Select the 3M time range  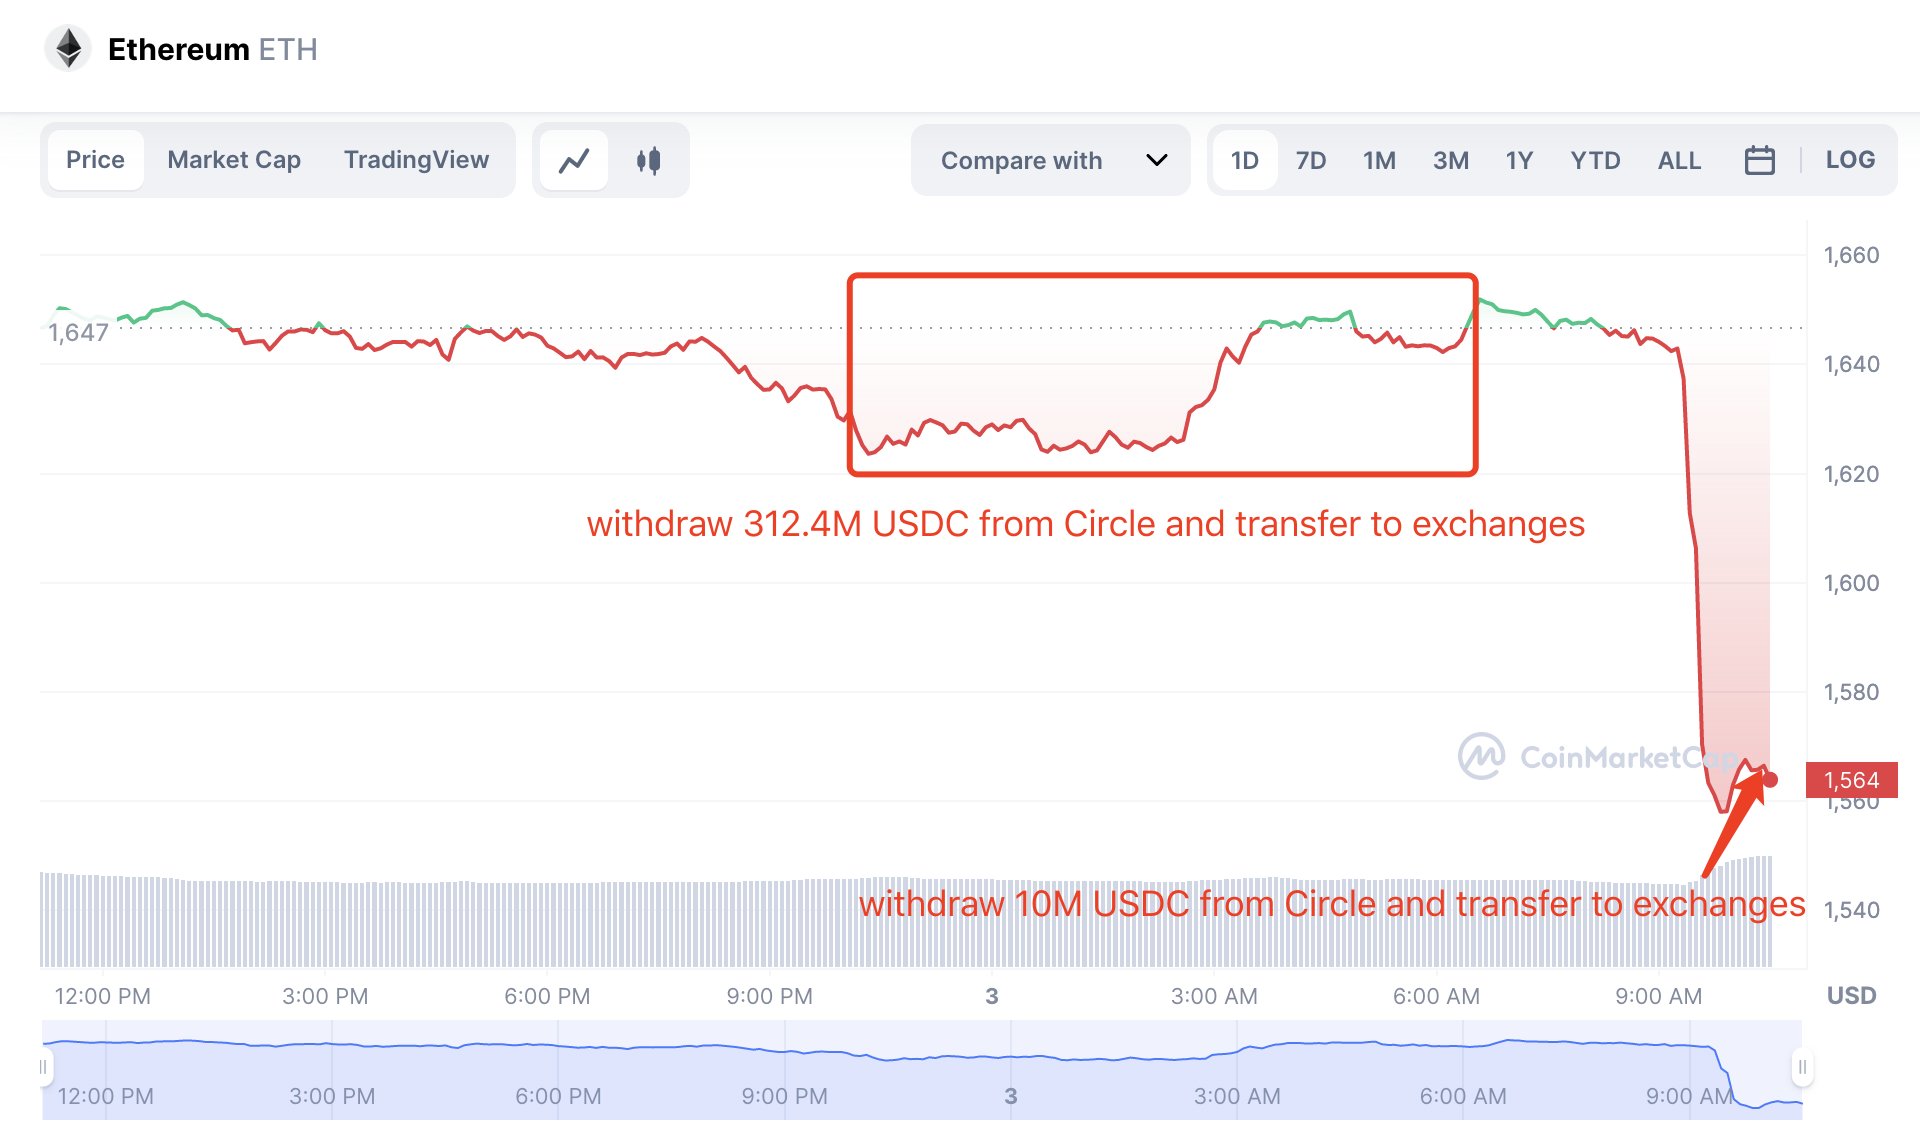1451,159
